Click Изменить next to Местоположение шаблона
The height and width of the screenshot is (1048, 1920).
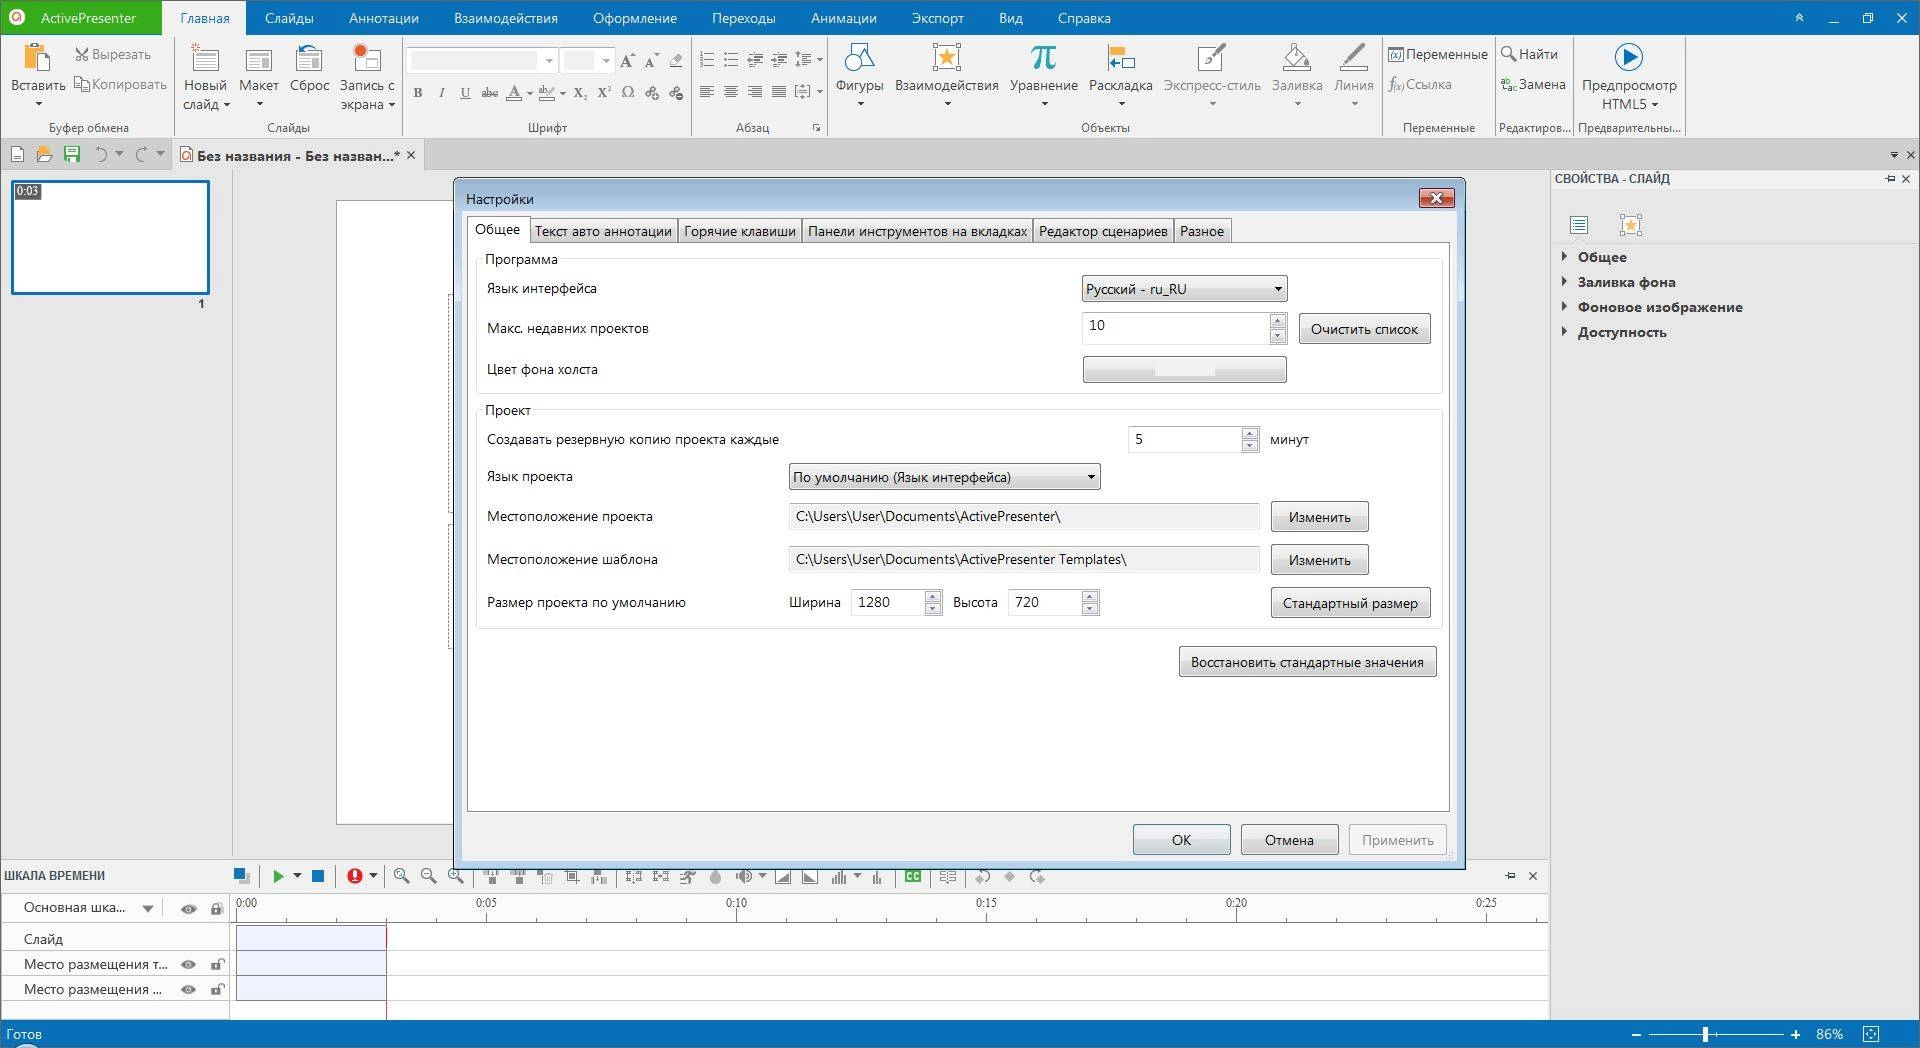pyautogui.click(x=1319, y=560)
